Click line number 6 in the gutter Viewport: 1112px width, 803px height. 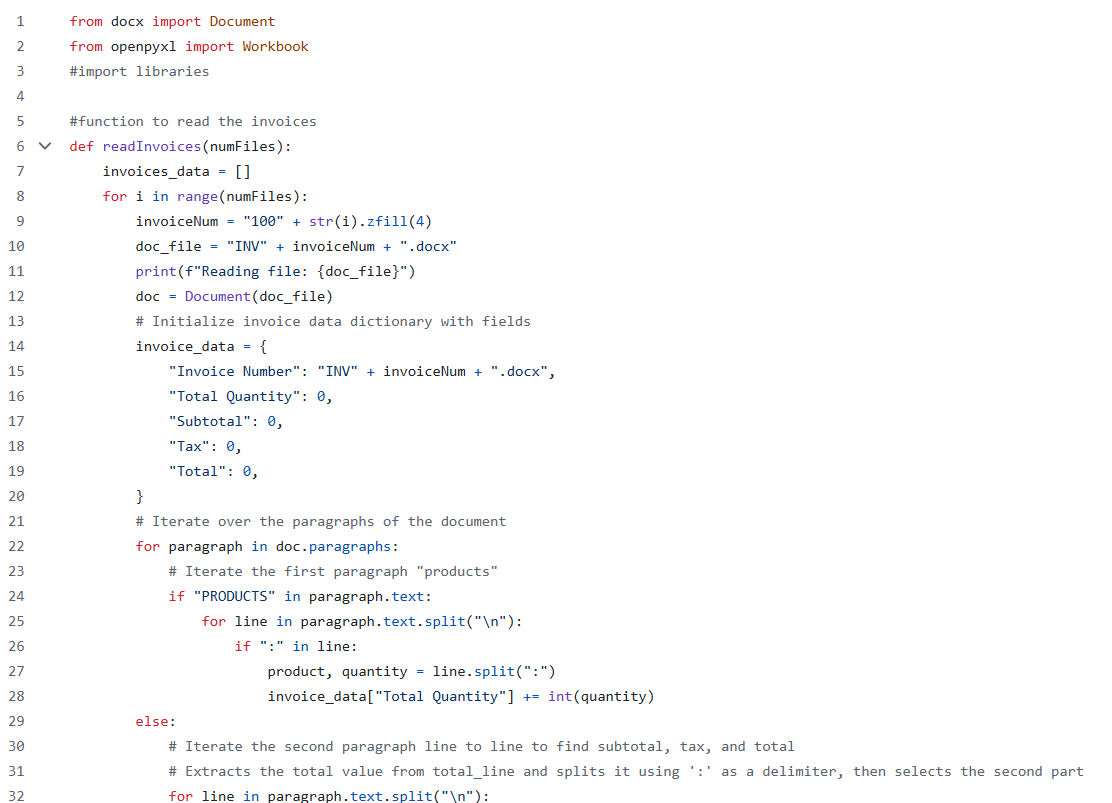[21, 146]
